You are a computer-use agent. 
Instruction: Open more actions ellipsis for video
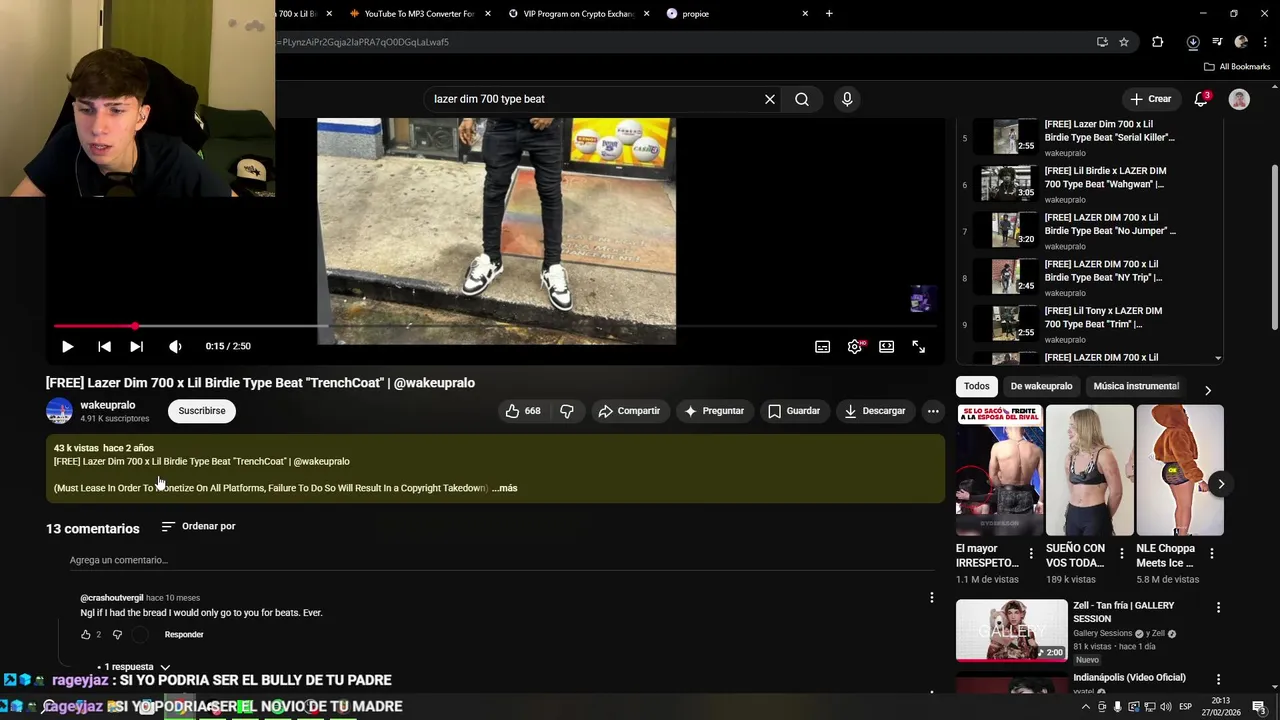click(933, 411)
